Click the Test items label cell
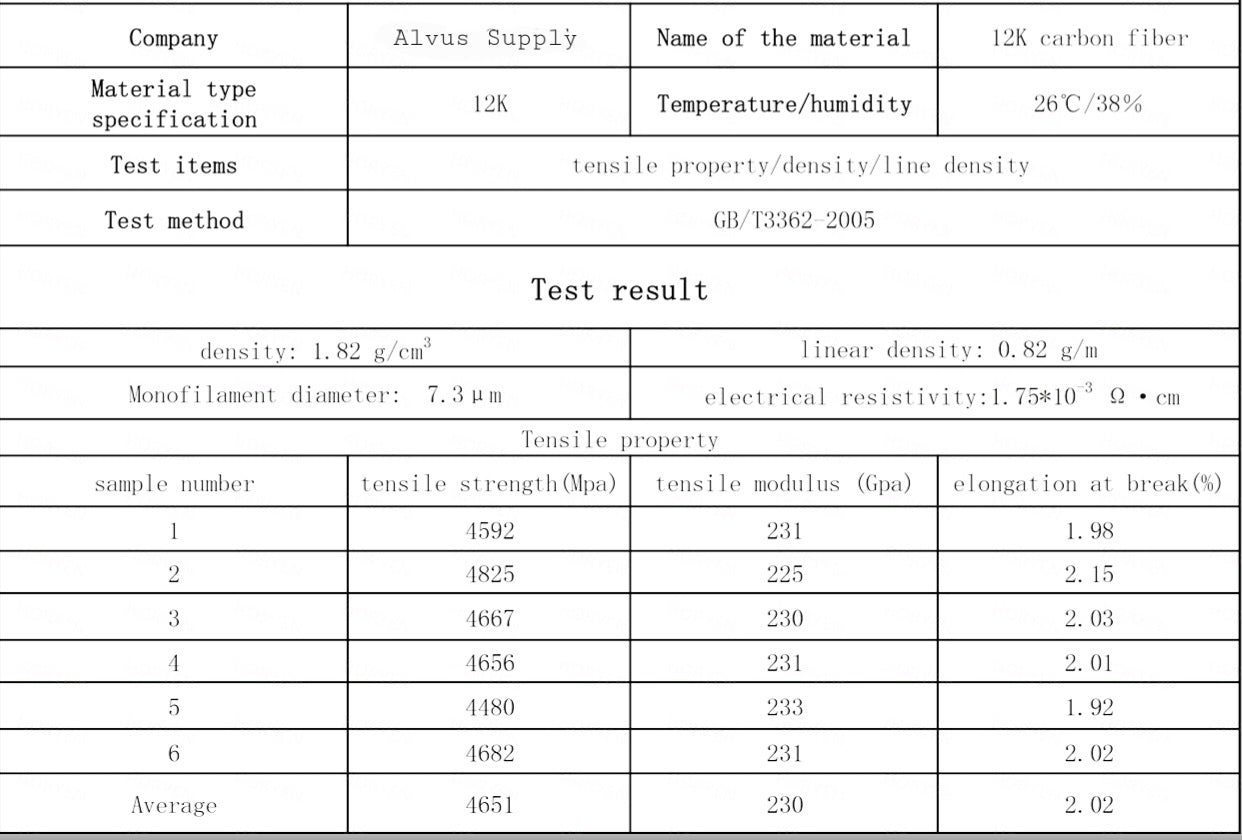 point(174,165)
